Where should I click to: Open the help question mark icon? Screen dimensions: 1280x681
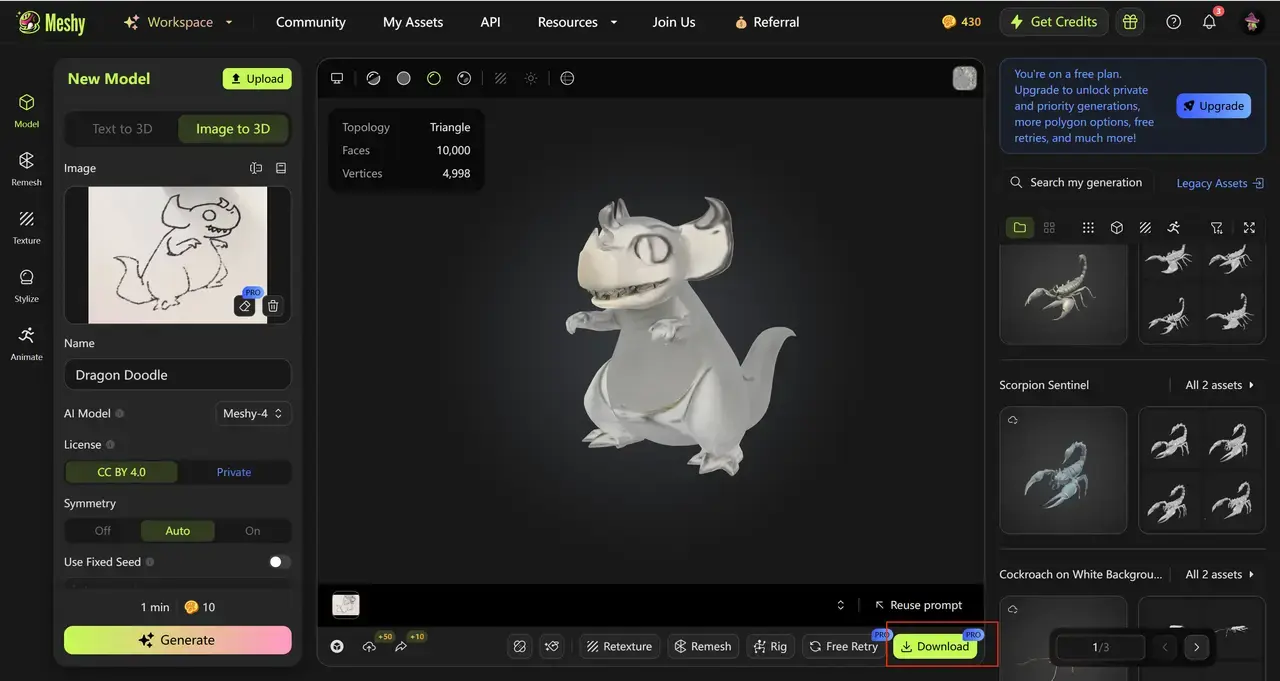point(1174,22)
